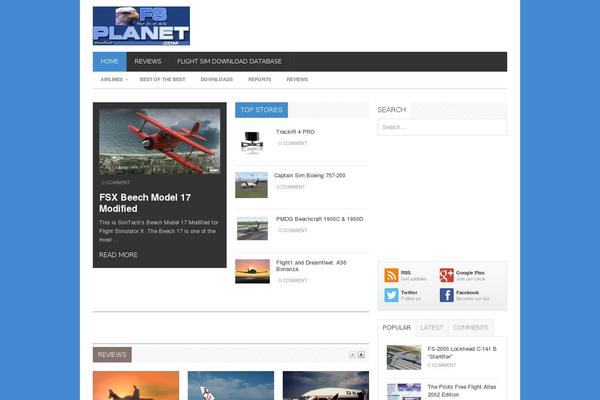The image size is (600, 400).
Task: Click the Google Plus icon
Action: pyautogui.click(x=447, y=275)
